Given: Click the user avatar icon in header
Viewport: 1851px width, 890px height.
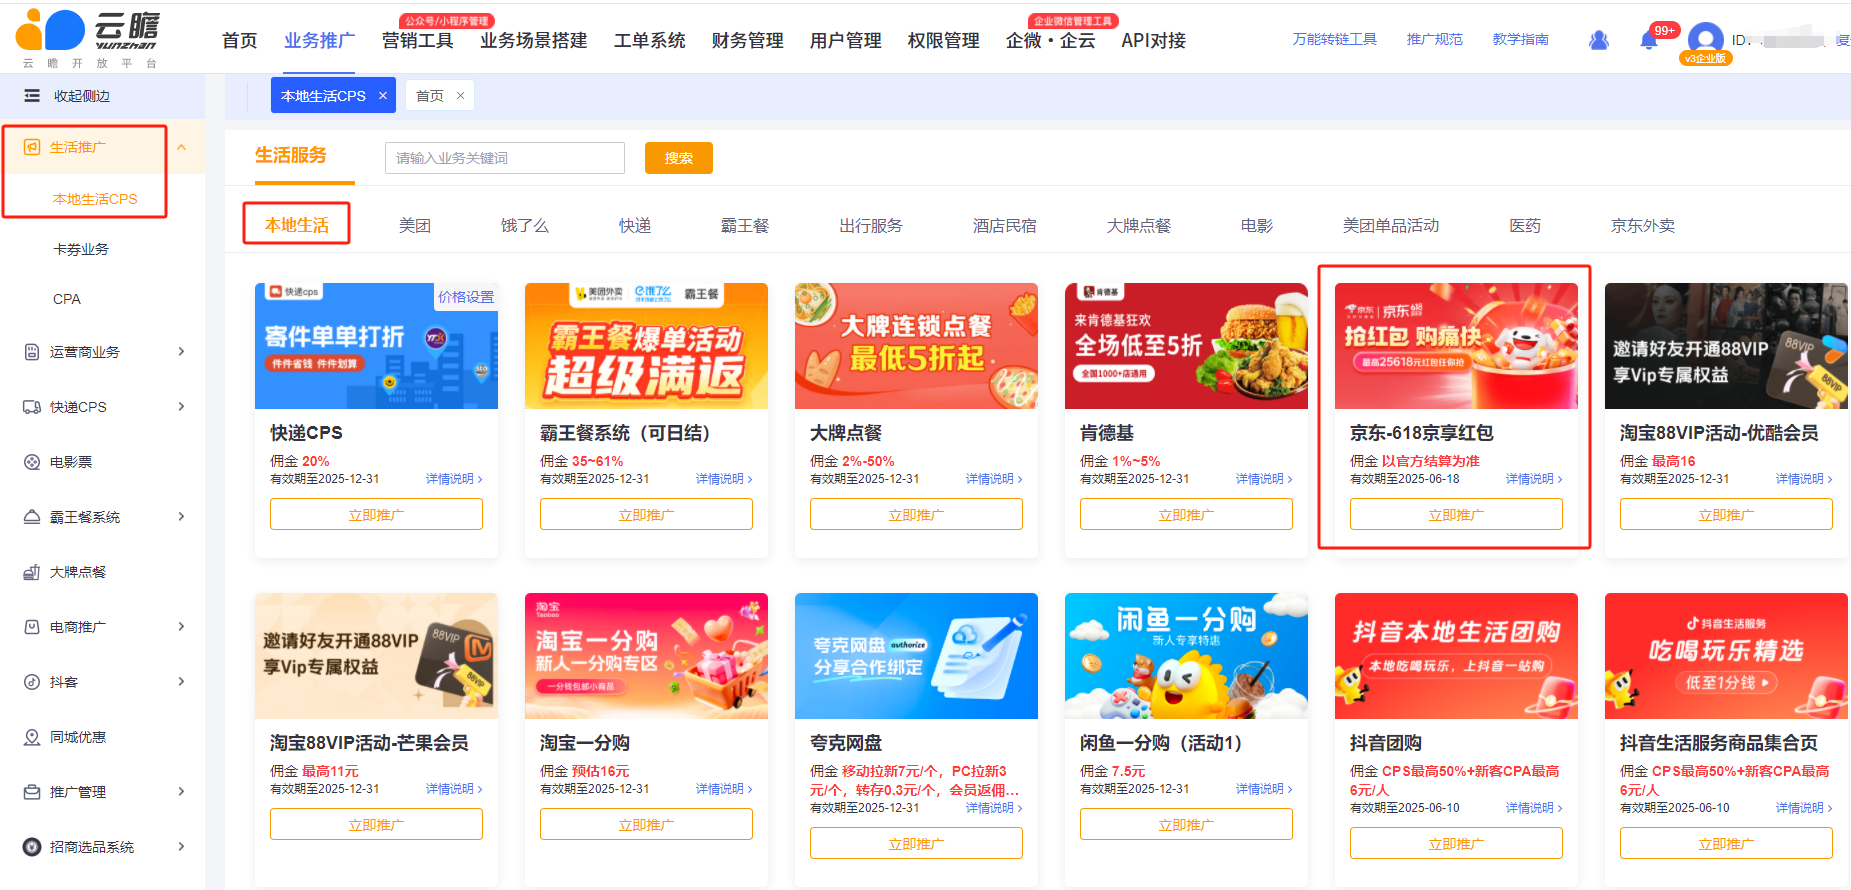Looking at the screenshot, I should [x=1705, y=40].
